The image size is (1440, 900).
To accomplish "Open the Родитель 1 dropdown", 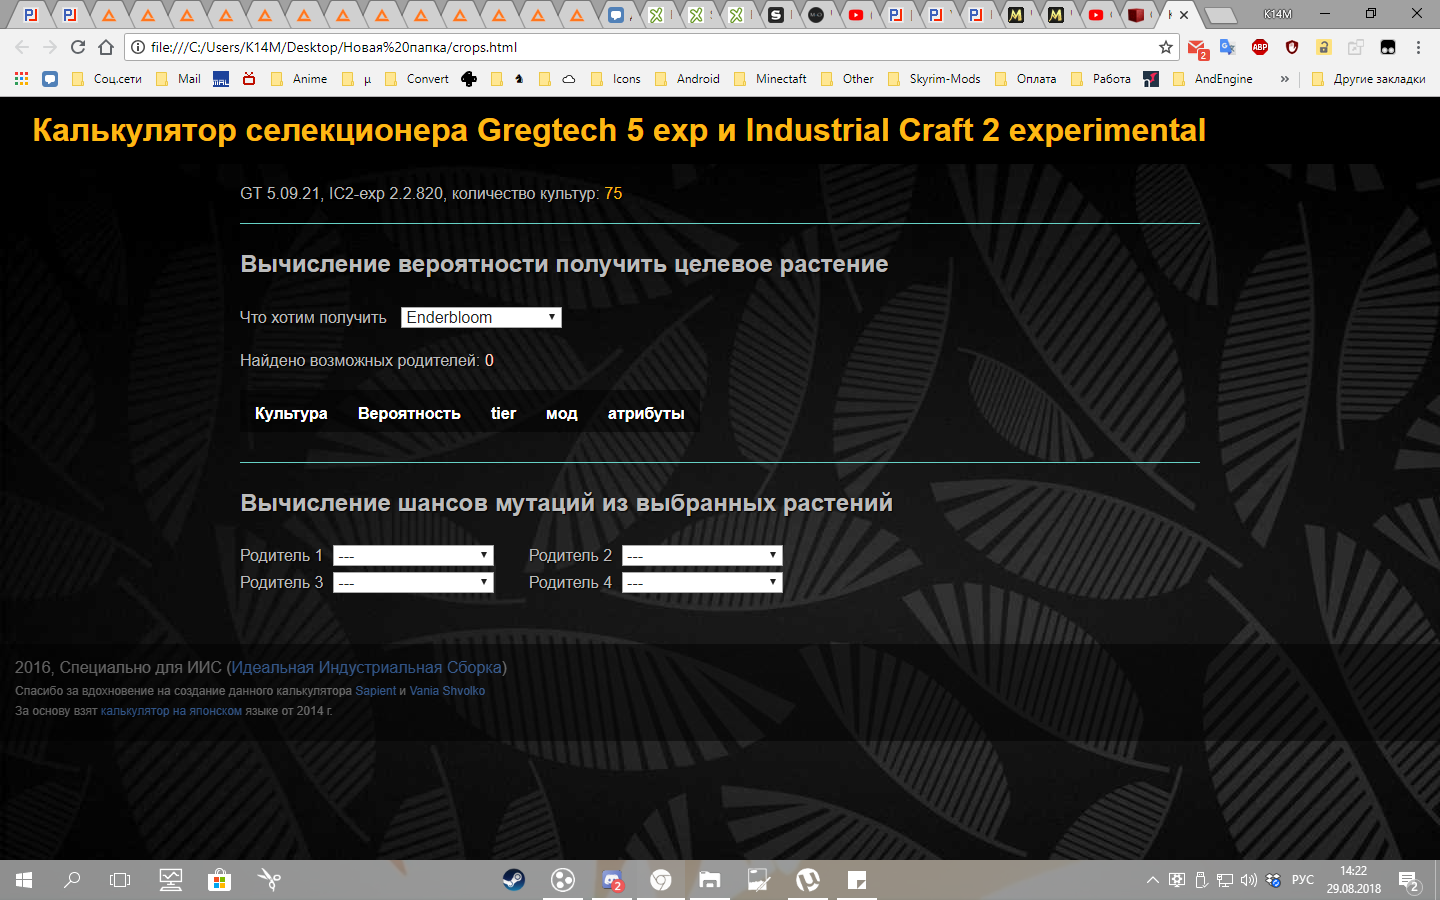I will (413, 555).
